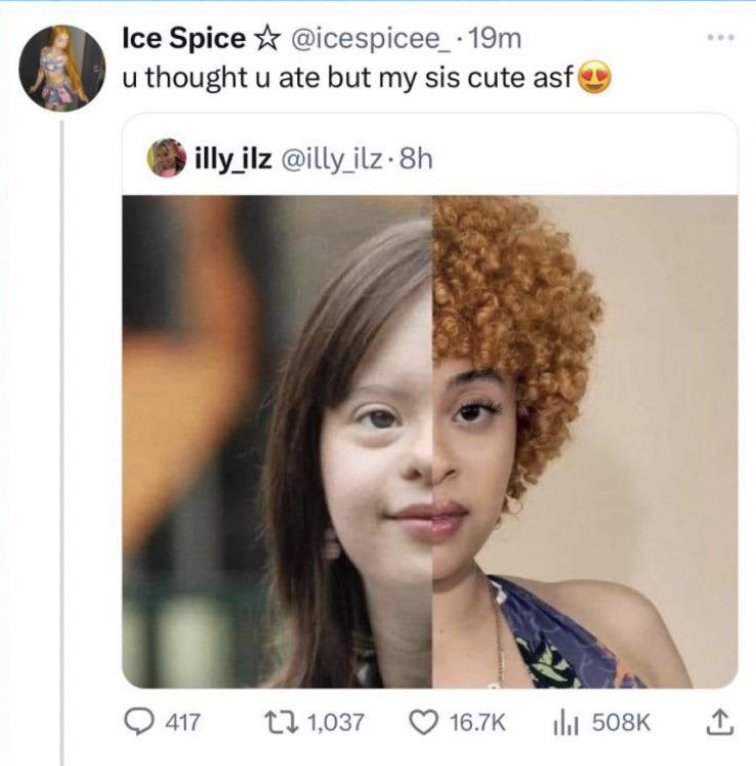Click the Ice Spice display name

click(x=184, y=39)
